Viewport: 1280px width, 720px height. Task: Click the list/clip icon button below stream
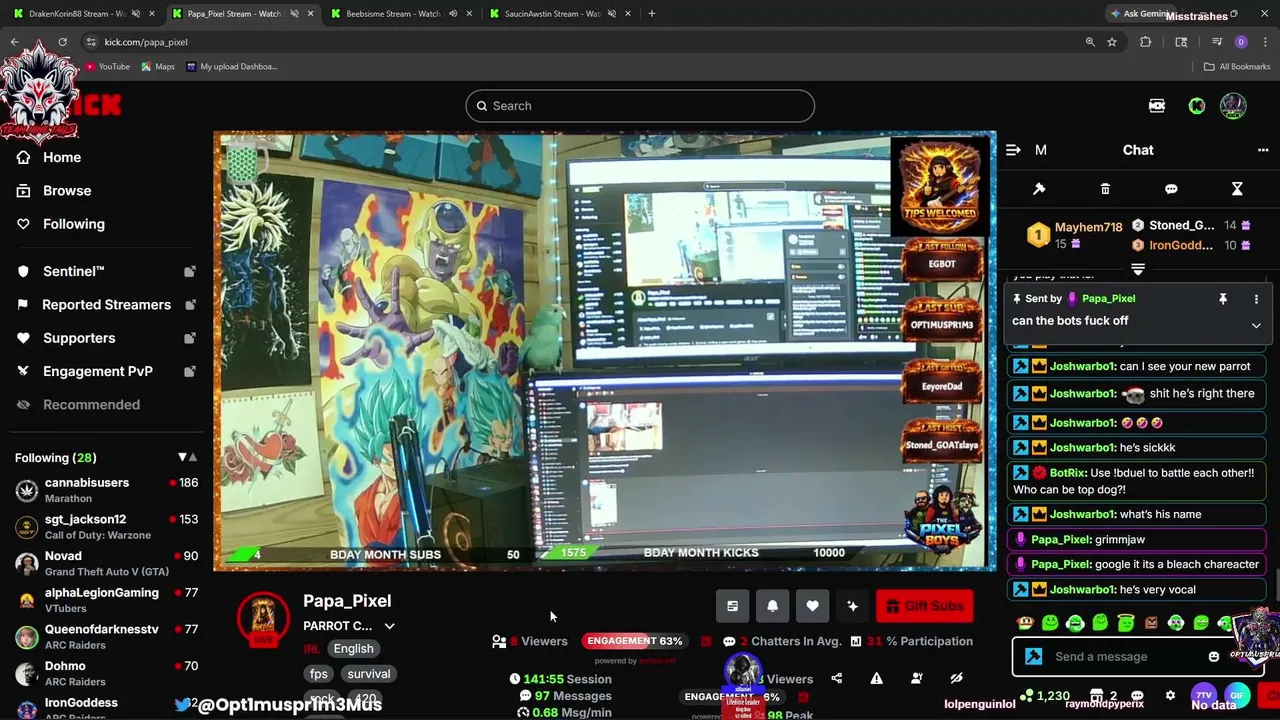pyautogui.click(x=732, y=606)
